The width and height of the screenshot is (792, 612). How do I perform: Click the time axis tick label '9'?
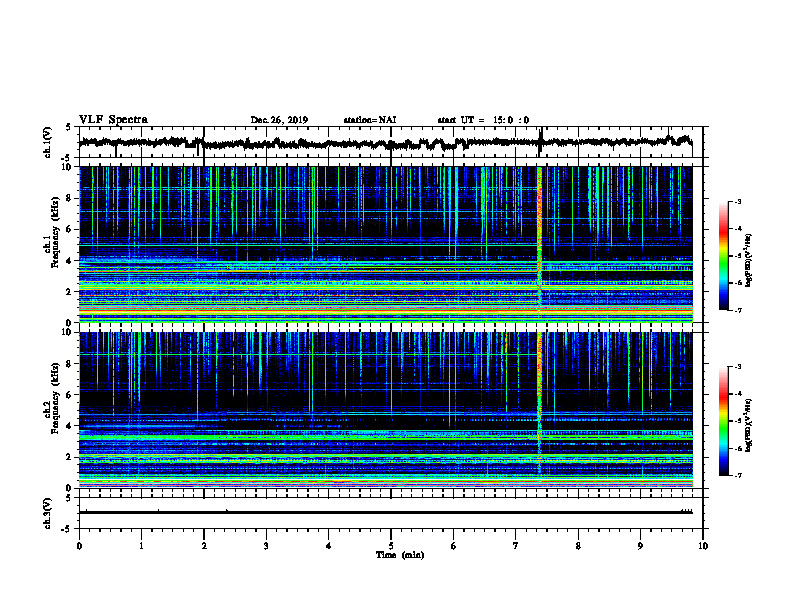[x=640, y=546]
